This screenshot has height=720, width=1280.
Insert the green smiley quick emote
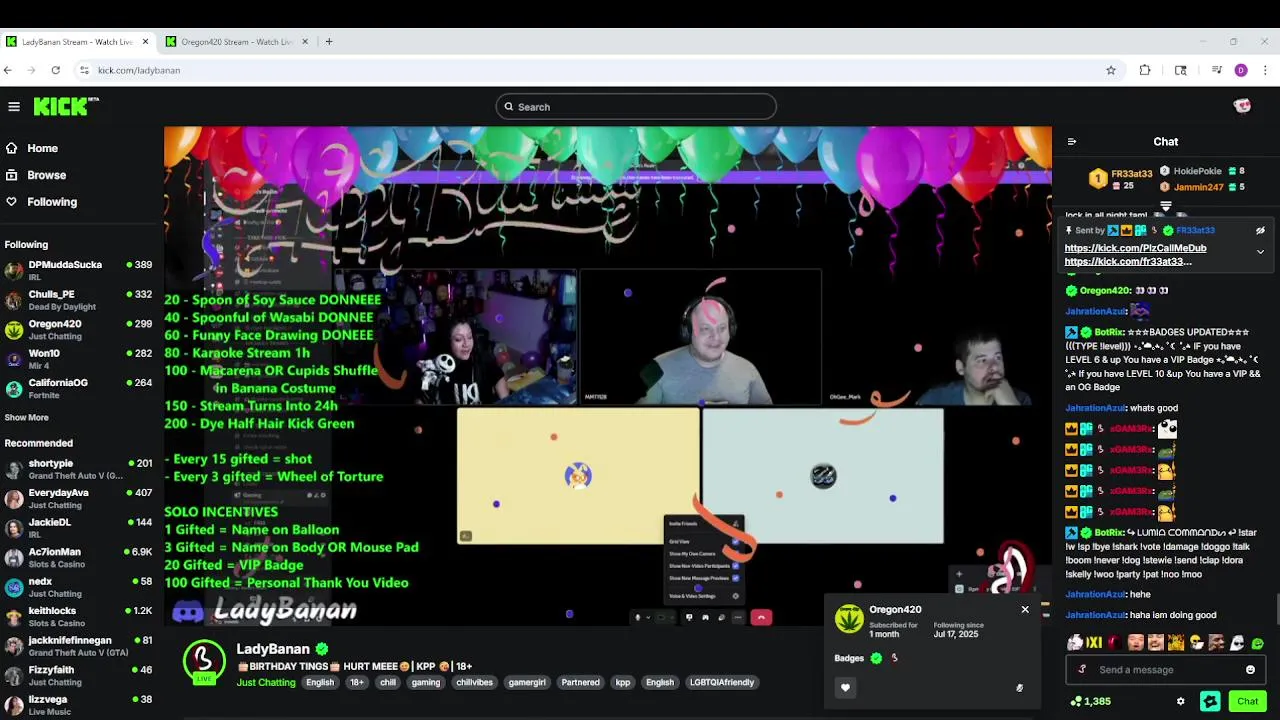(x=1257, y=643)
